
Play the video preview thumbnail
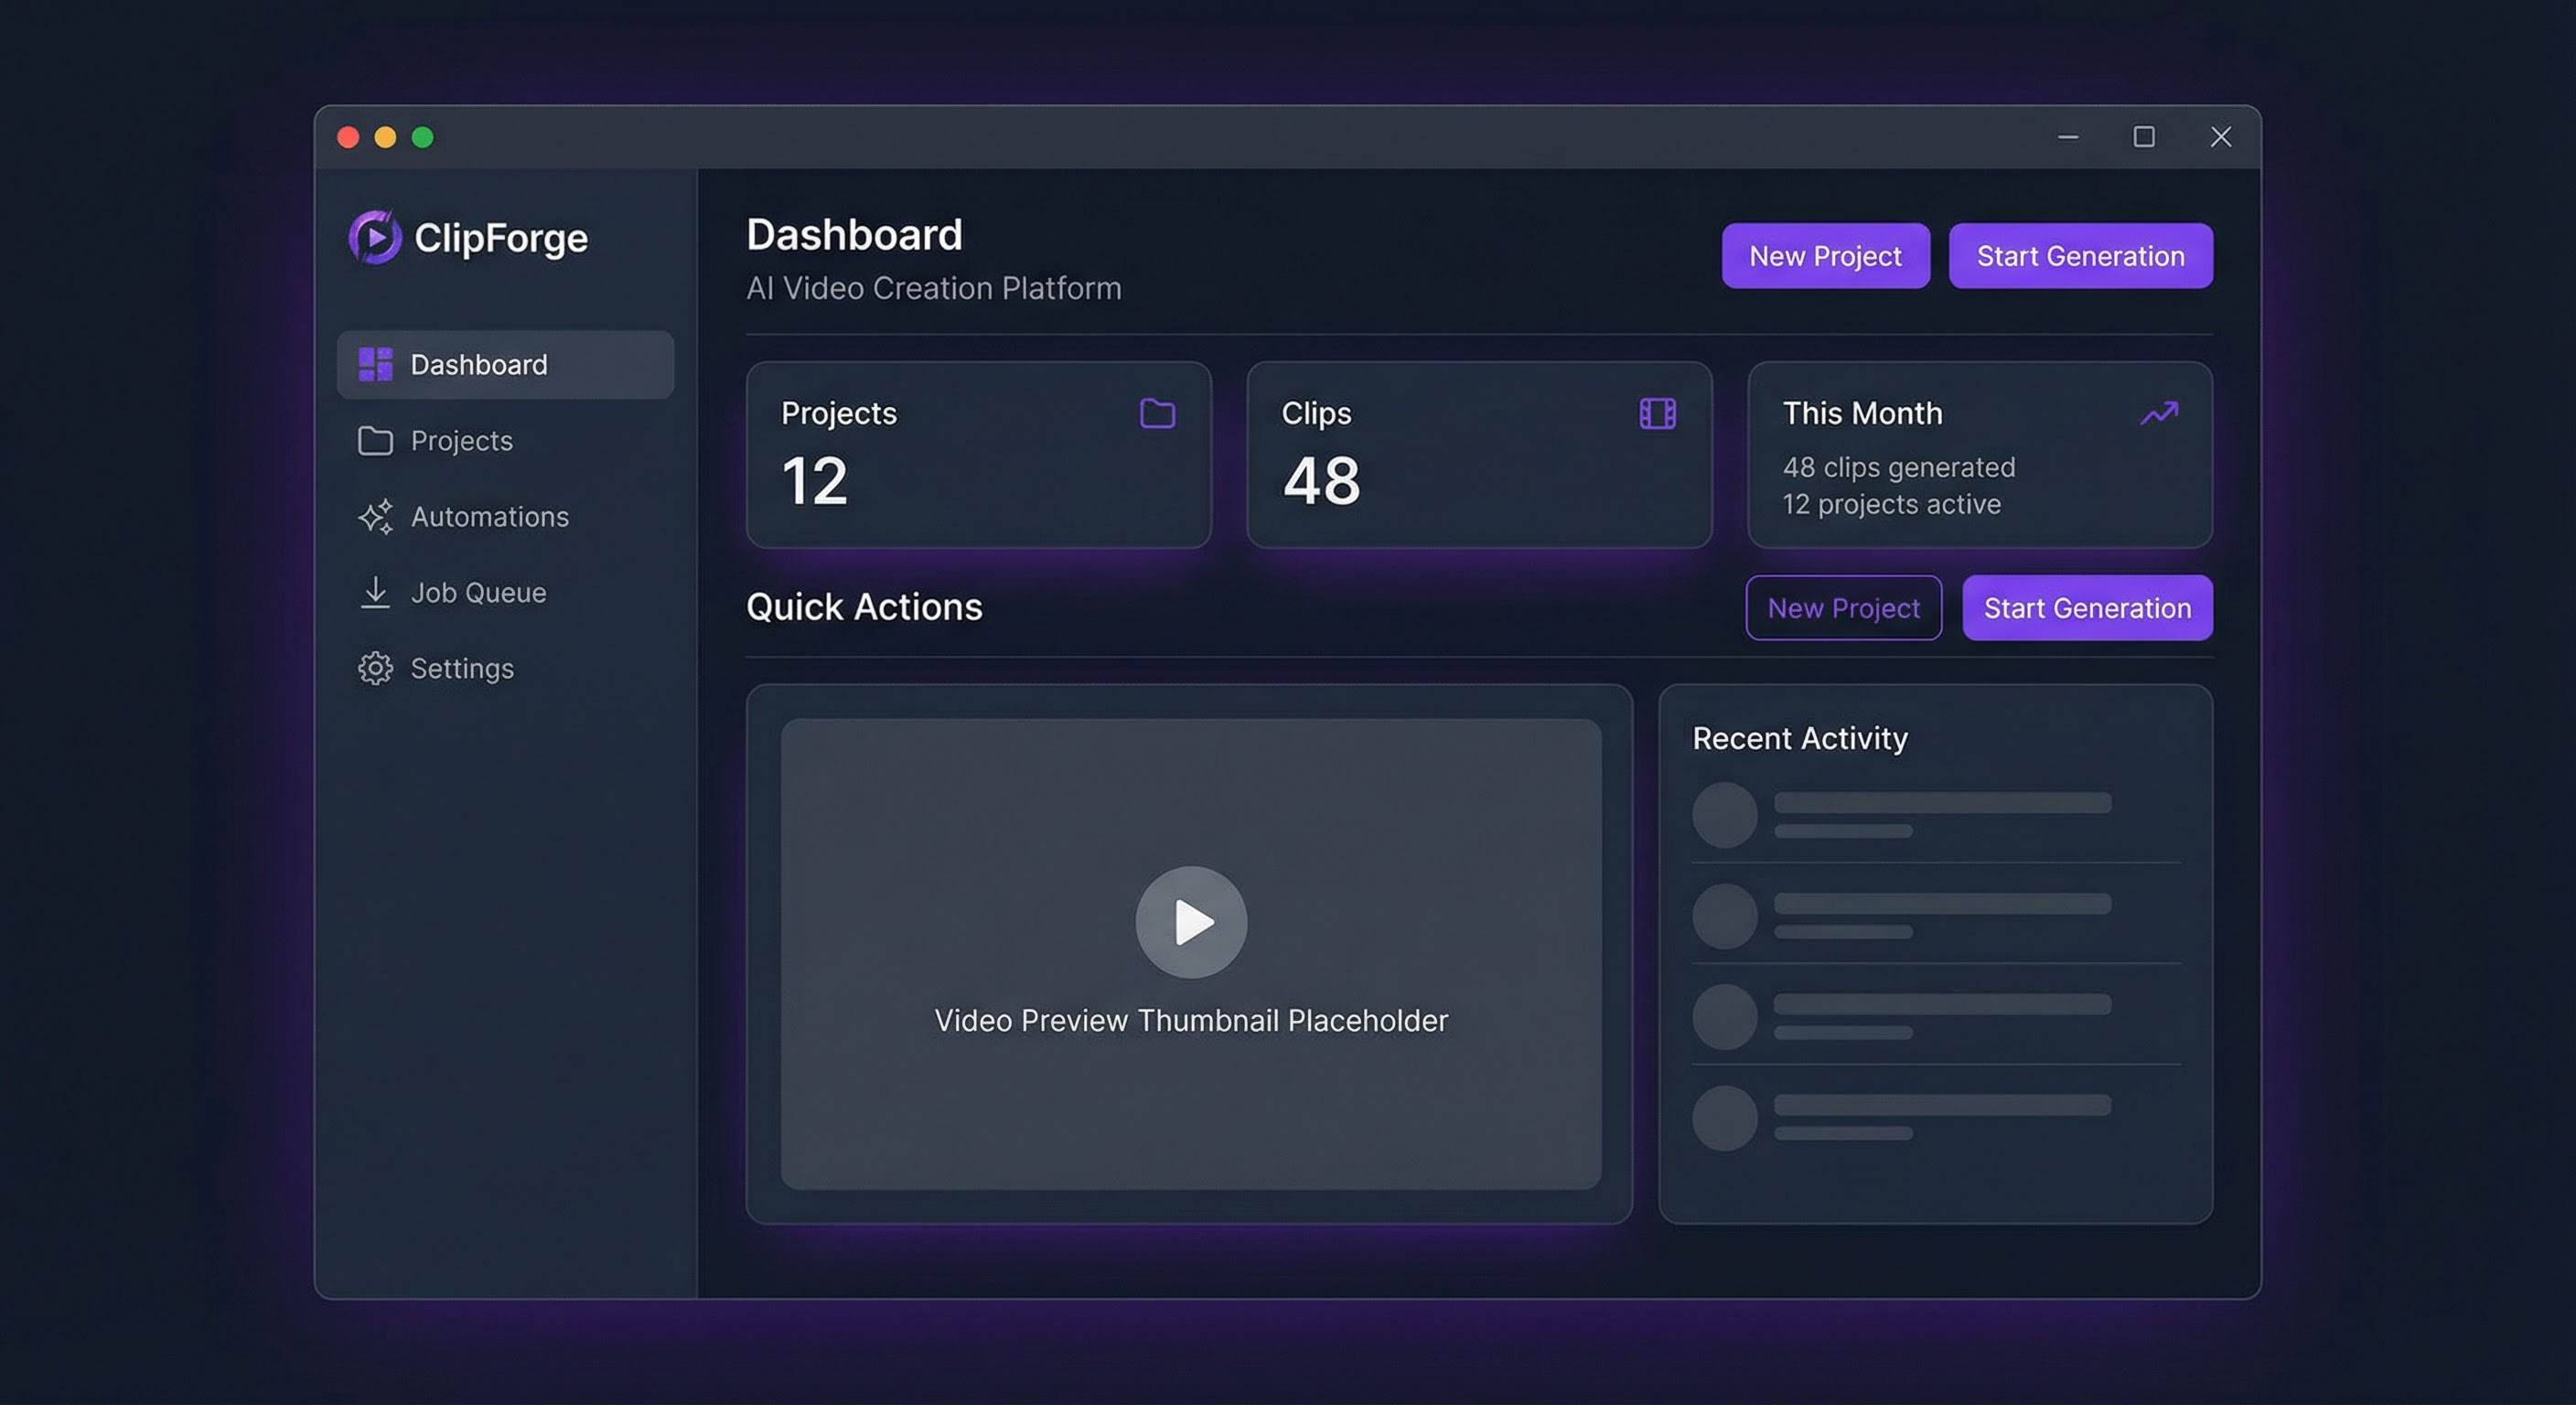[1191, 922]
